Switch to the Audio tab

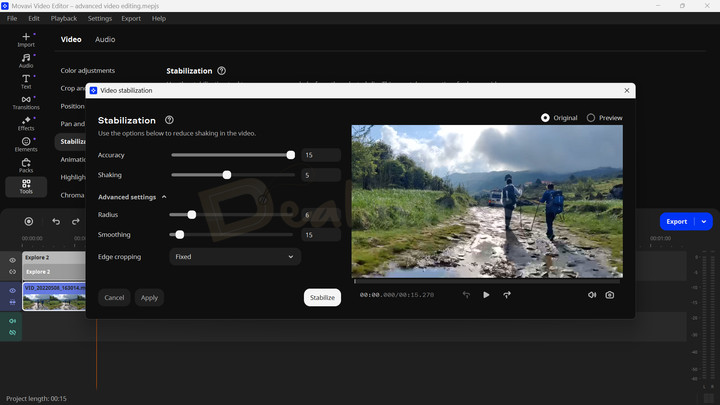(105, 40)
